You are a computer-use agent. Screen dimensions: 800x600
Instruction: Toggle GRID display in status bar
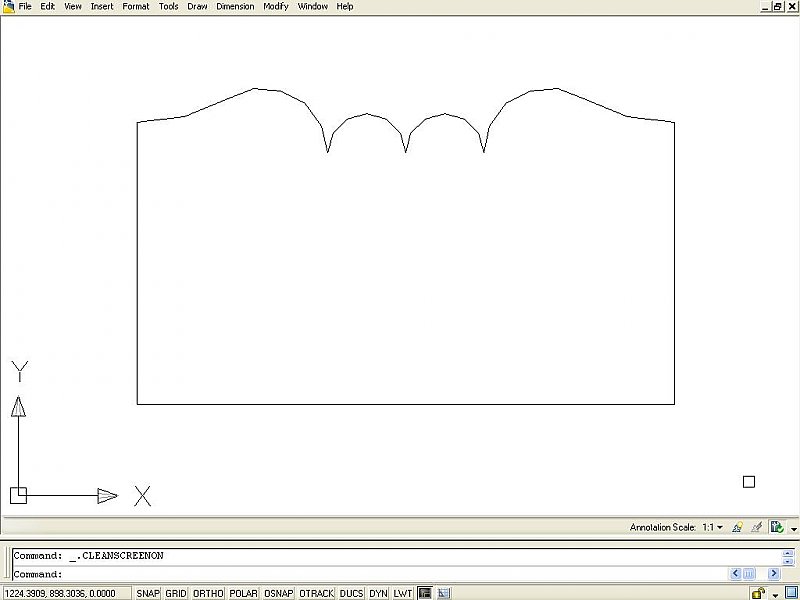coord(176,593)
